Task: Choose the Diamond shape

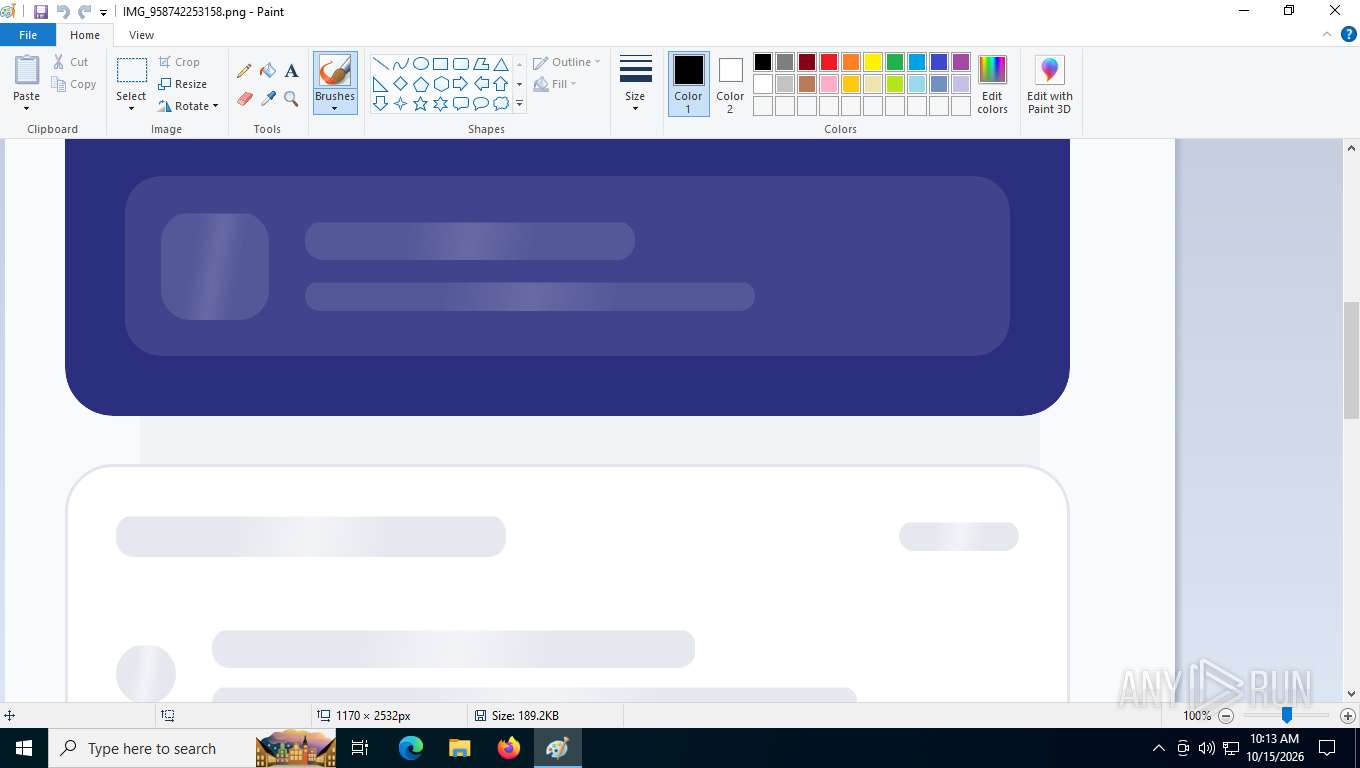Action: click(x=401, y=84)
